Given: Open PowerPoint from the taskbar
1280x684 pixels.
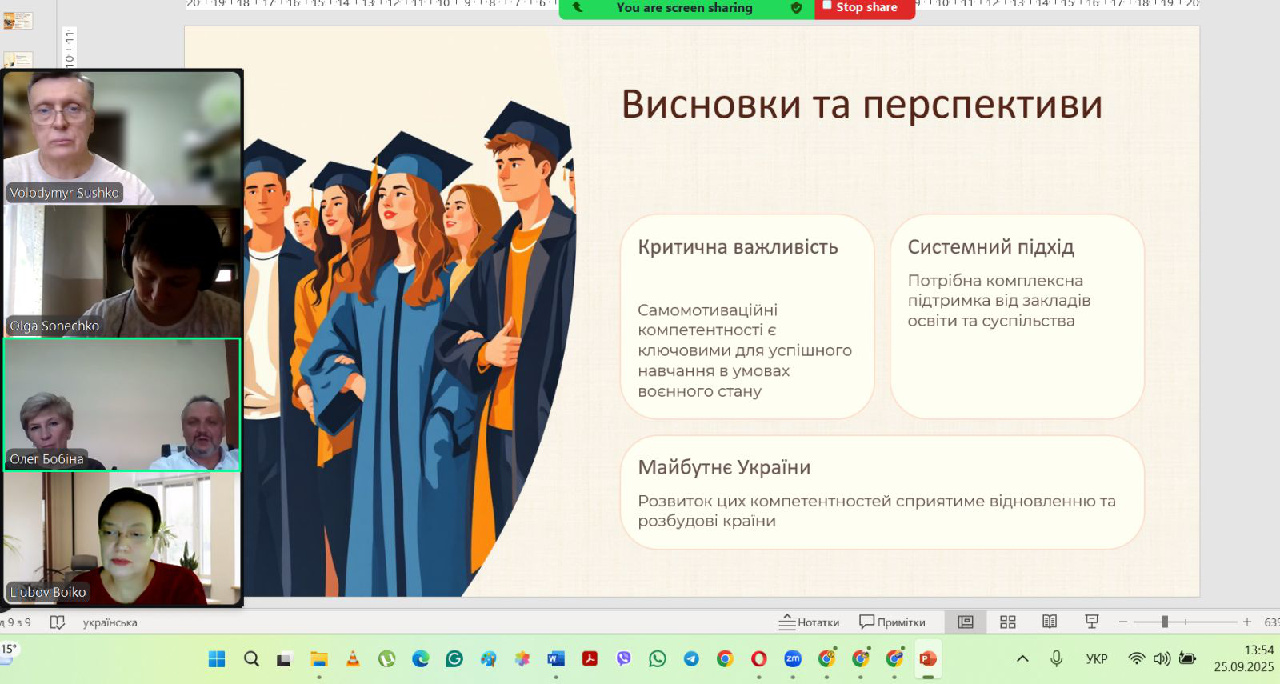Looking at the screenshot, I should click(928, 659).
